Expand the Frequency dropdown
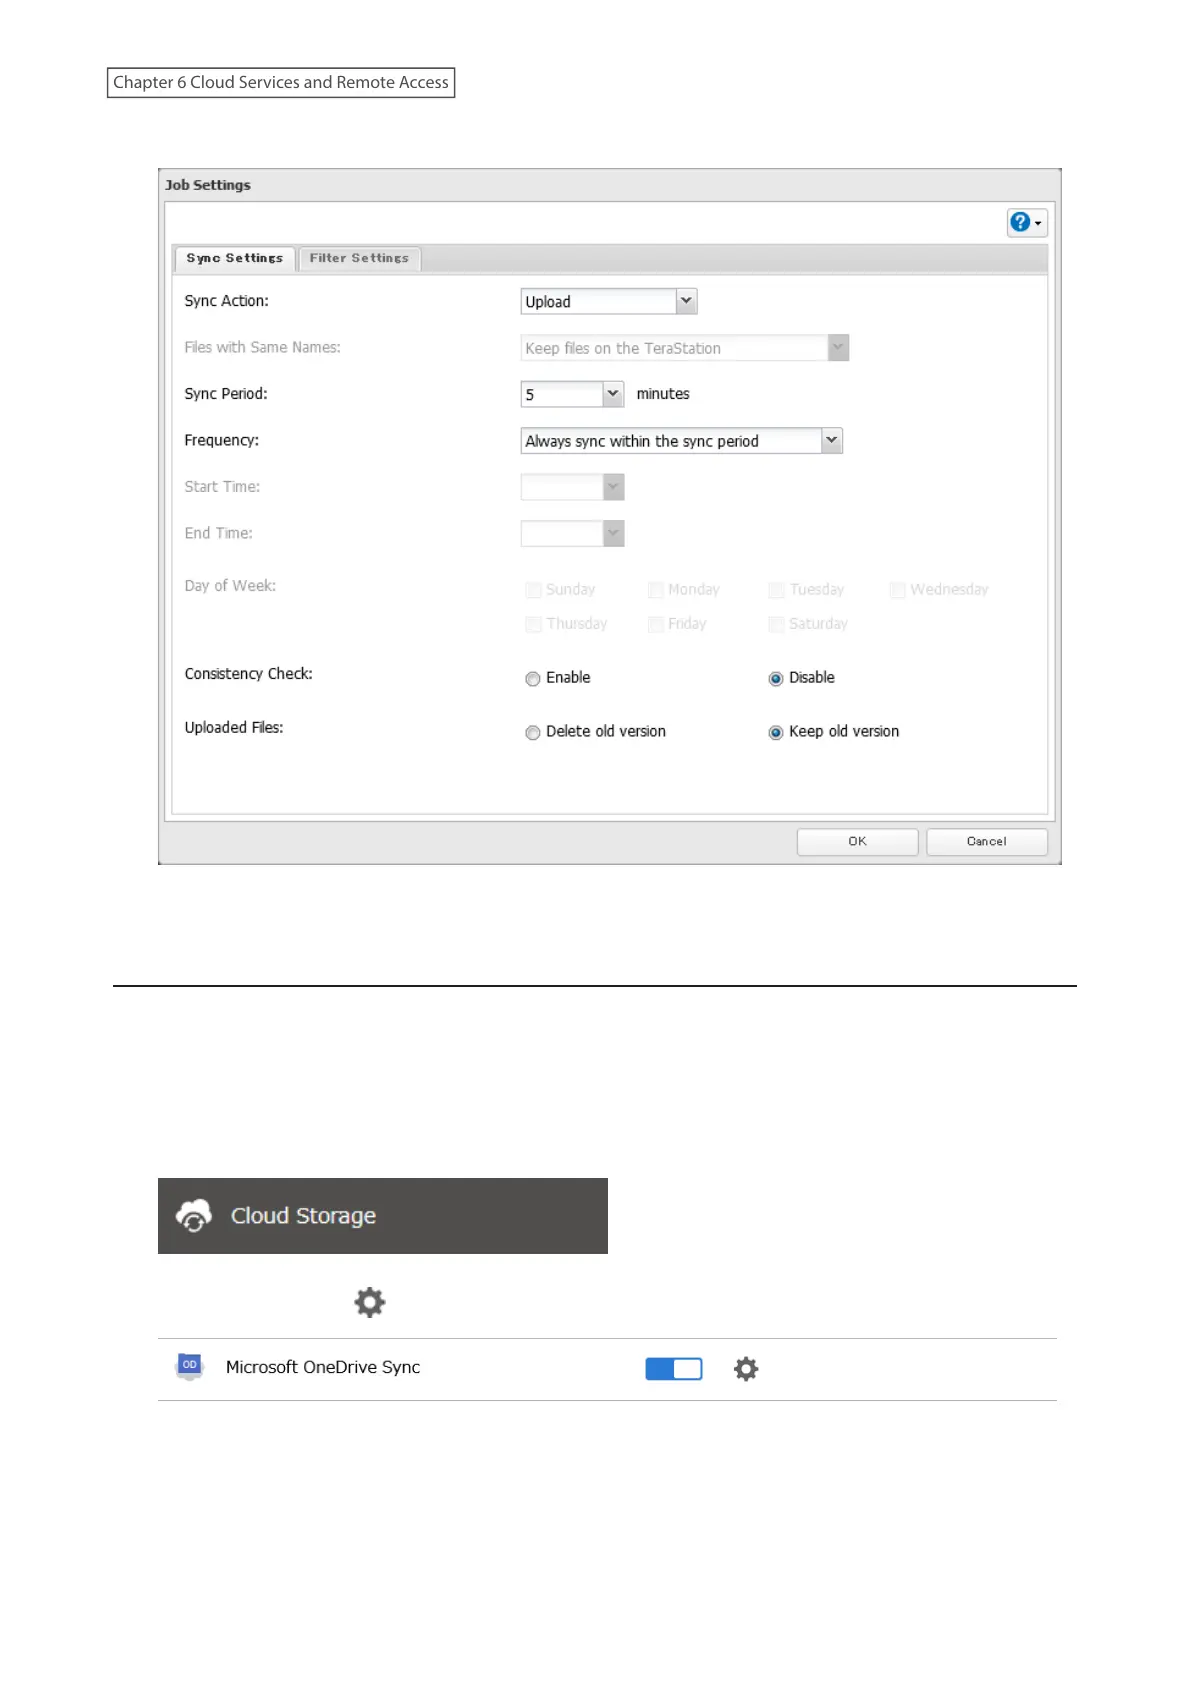The image size is (1191, 1684). pos(682,441)
